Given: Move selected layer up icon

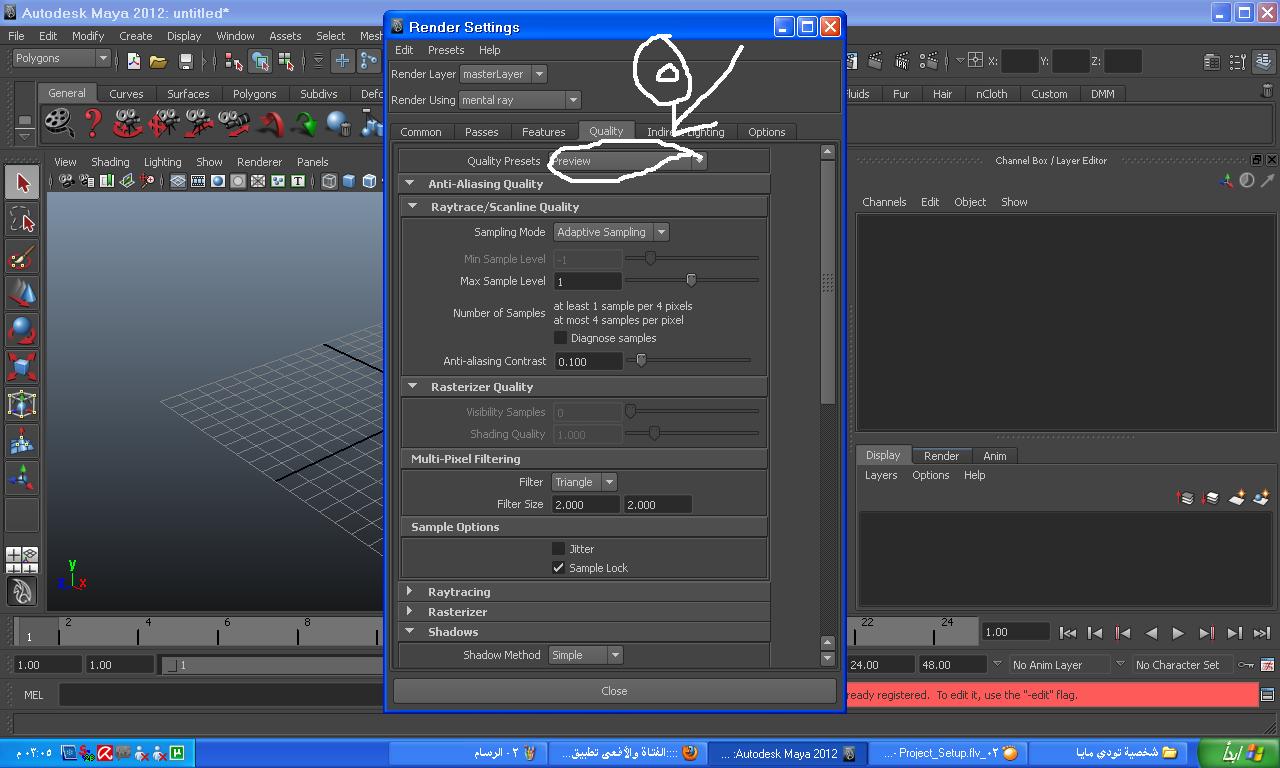Looking at the screenshot, I should pyautogui.click(x=1185, y=497).
